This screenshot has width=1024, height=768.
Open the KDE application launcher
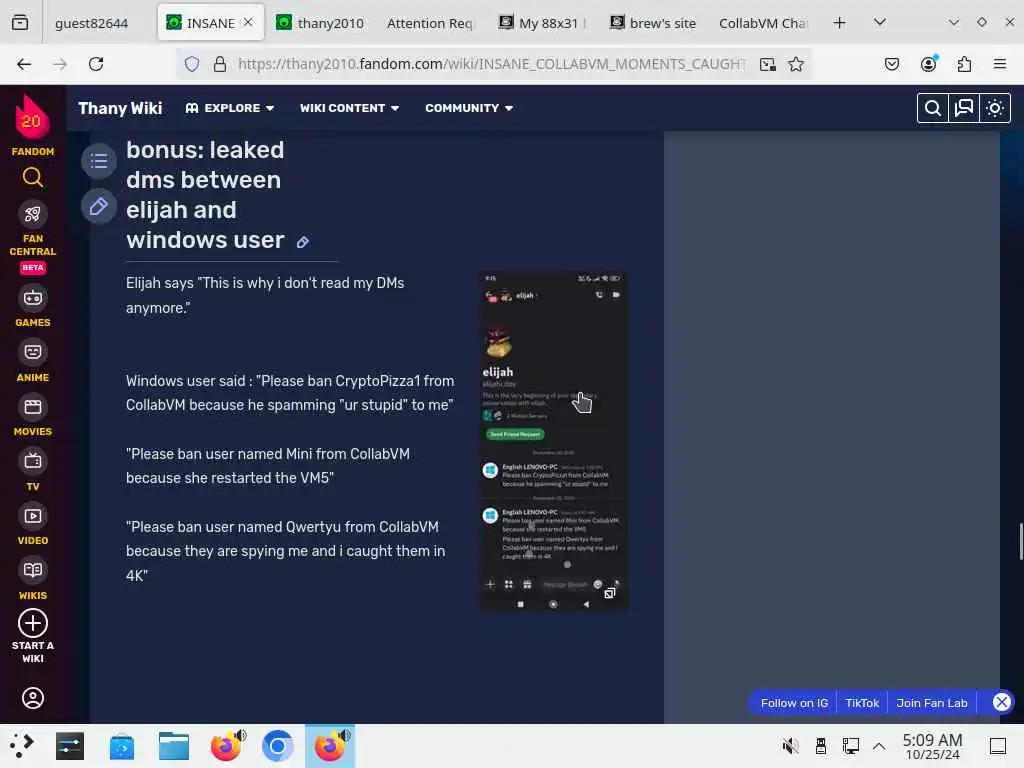(21, 746)
